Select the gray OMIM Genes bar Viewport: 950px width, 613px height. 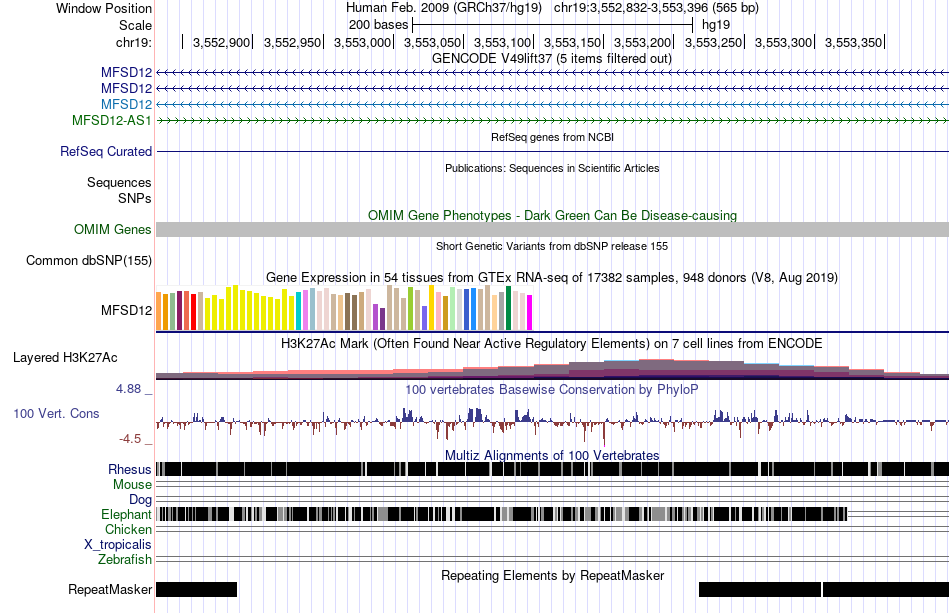(x=552, y=229)
